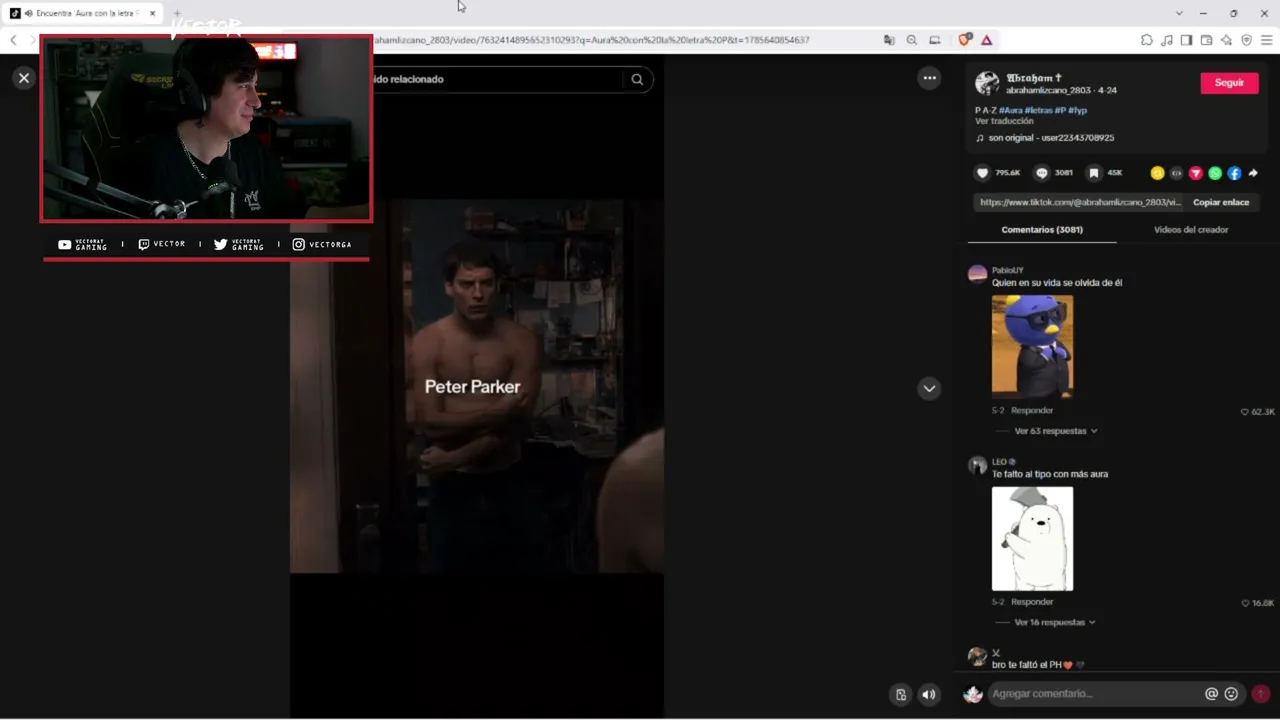The image size is (1280, 720).
Task: Open the penguin sticker image in PabloUY's comment
Action: (1032, 346)
